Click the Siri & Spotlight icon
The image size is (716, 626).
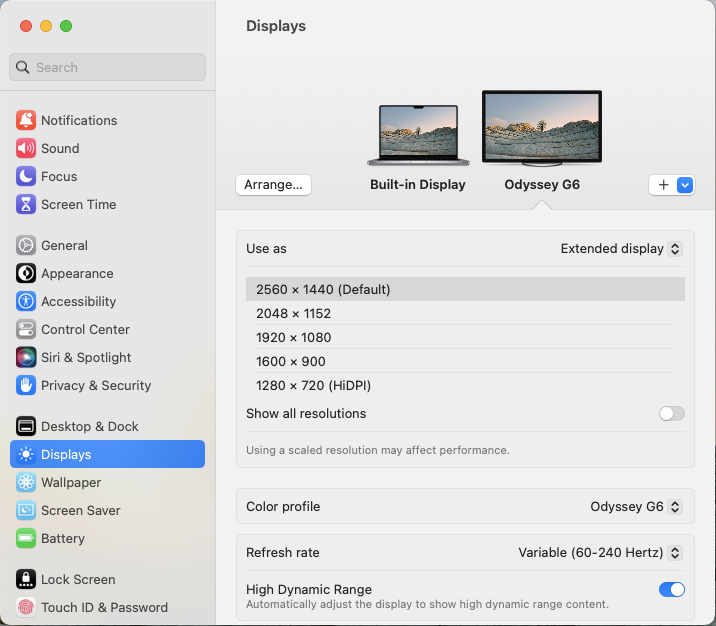[26, 357]
